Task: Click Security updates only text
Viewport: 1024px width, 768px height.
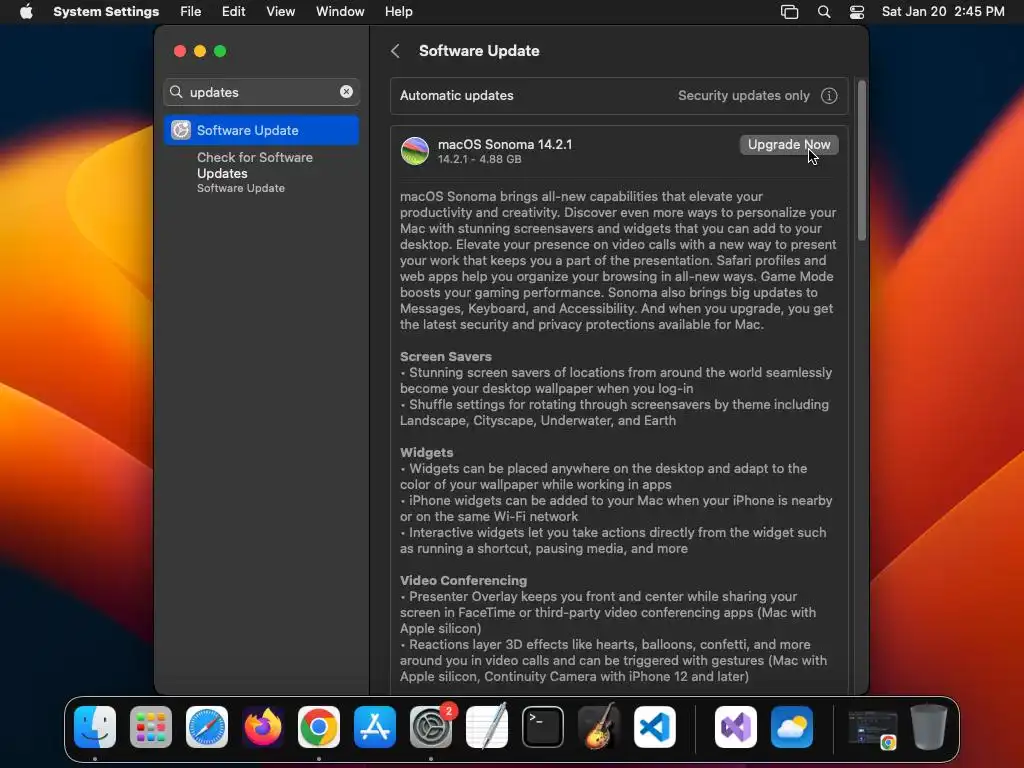Action: 743,95
